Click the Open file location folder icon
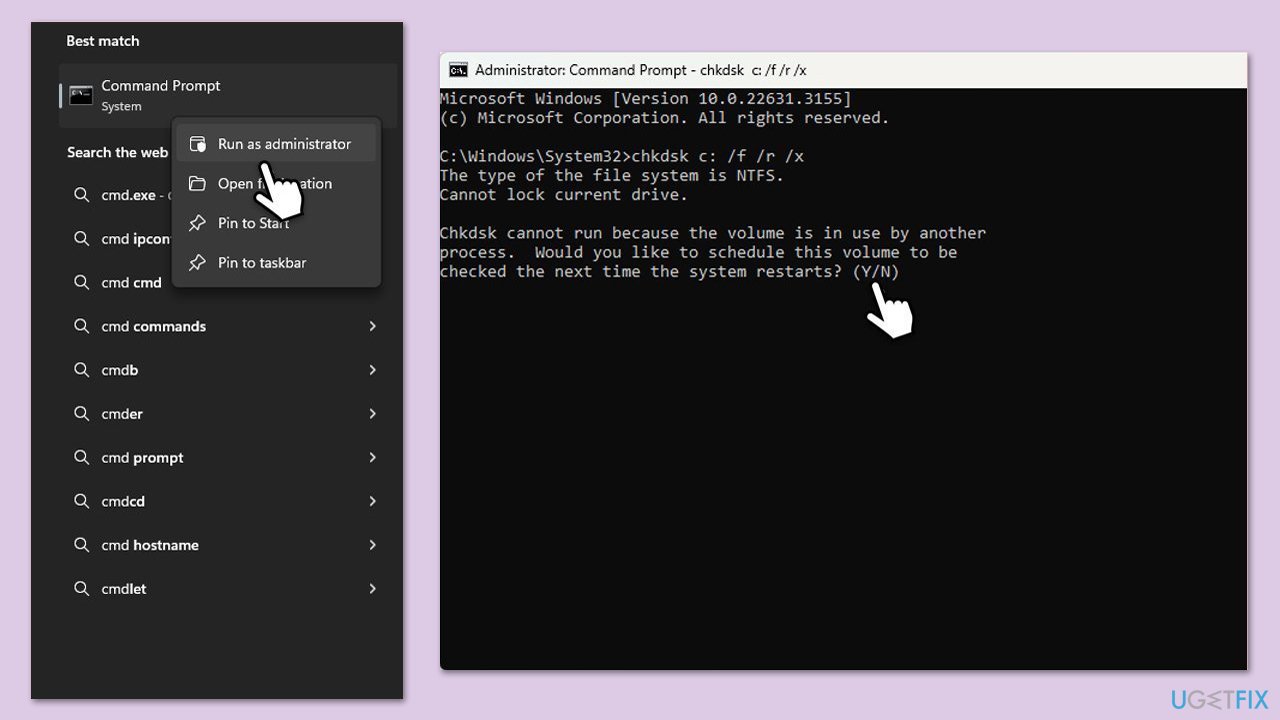This screenshot has width=1280, height=720. point(197,184)
